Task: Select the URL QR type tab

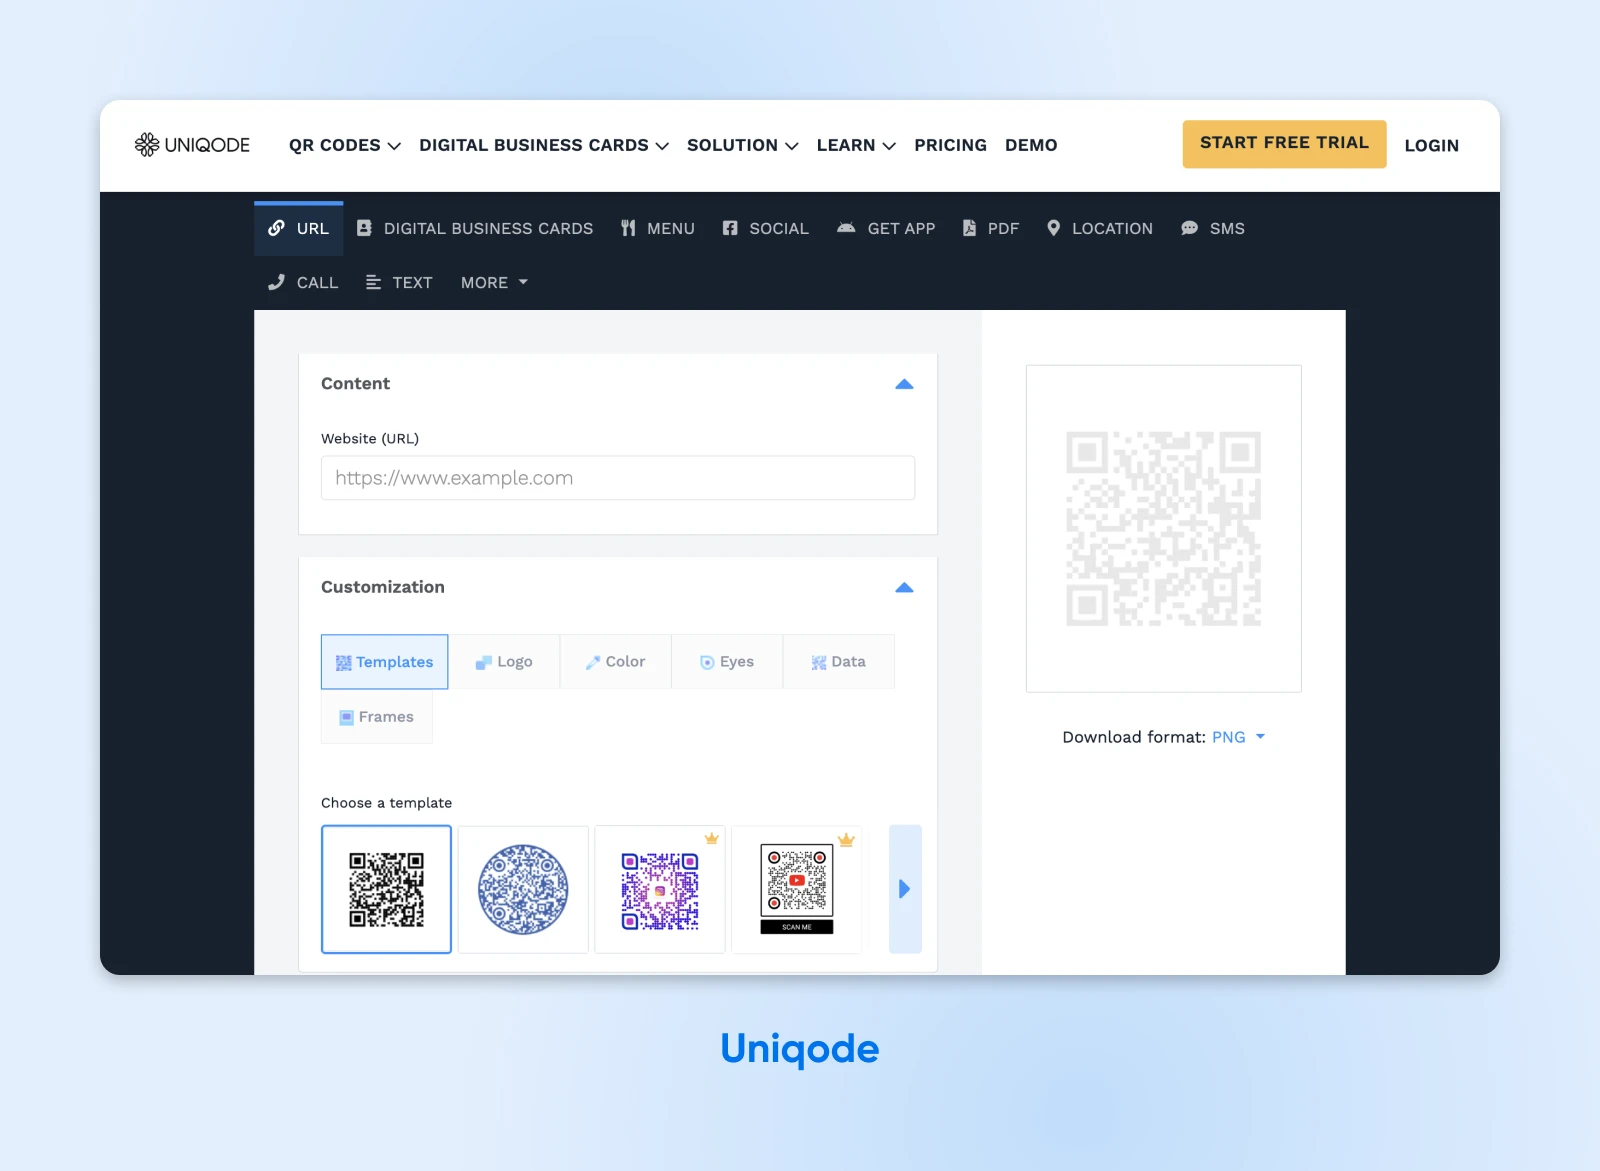Action: (x=299, y=228)
